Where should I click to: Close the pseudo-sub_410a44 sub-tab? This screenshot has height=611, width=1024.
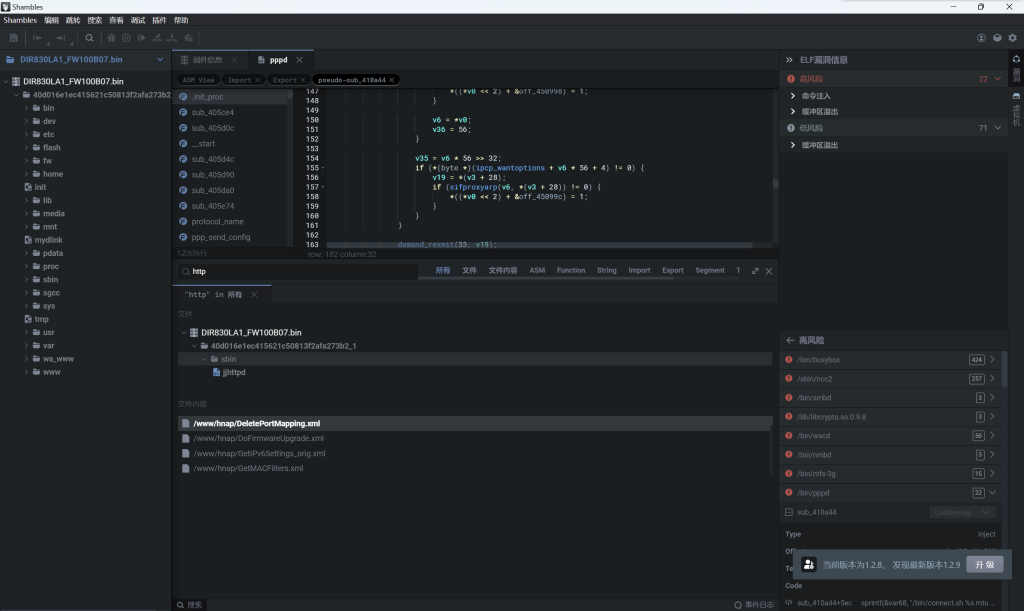(x=393, y=79)
